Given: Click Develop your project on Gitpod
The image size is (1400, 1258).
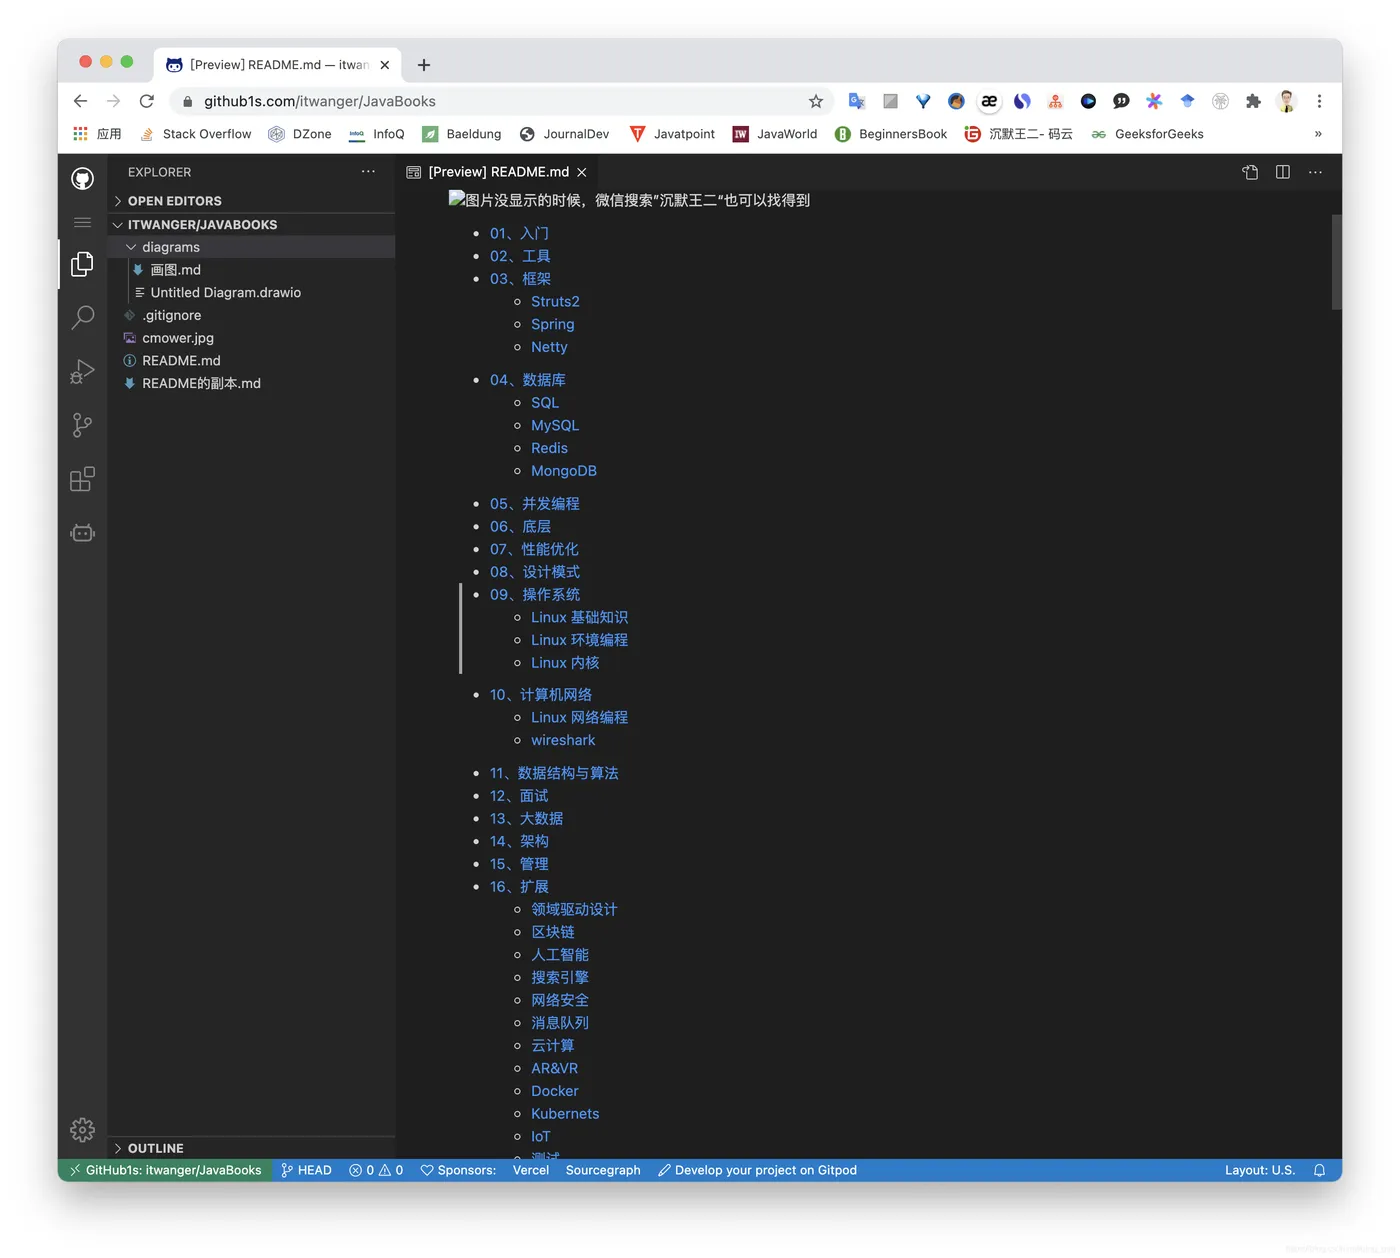Looking at the screenshot, I should [x=757, y=1170].
